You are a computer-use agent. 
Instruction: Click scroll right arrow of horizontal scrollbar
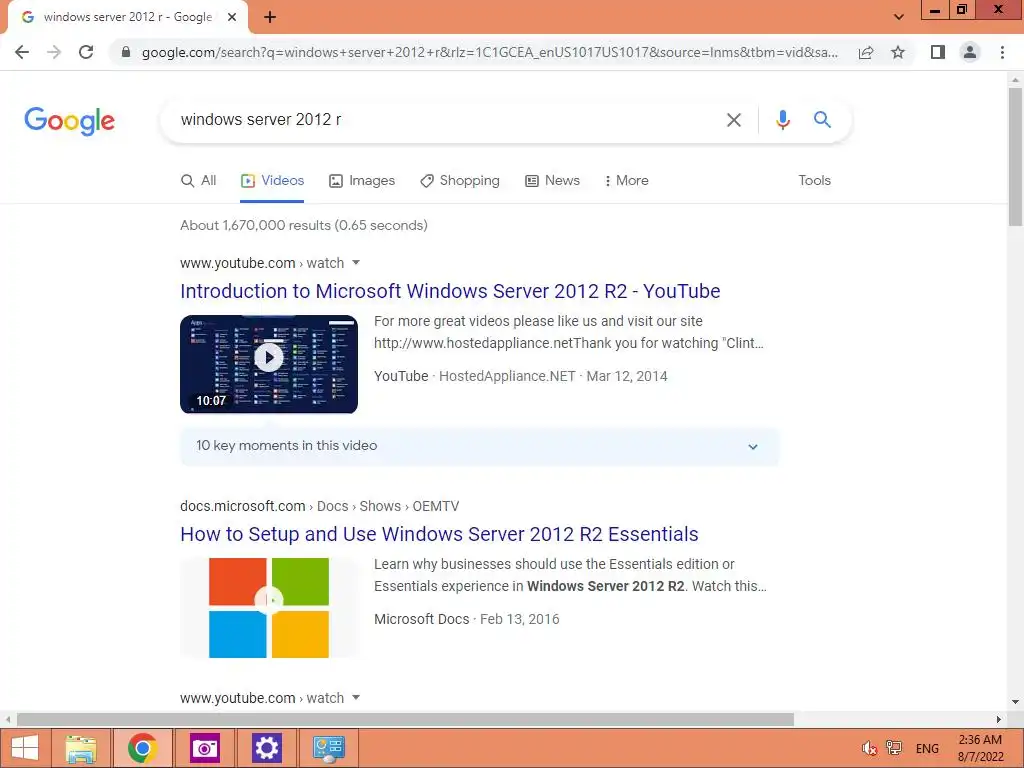pos(999,720)
